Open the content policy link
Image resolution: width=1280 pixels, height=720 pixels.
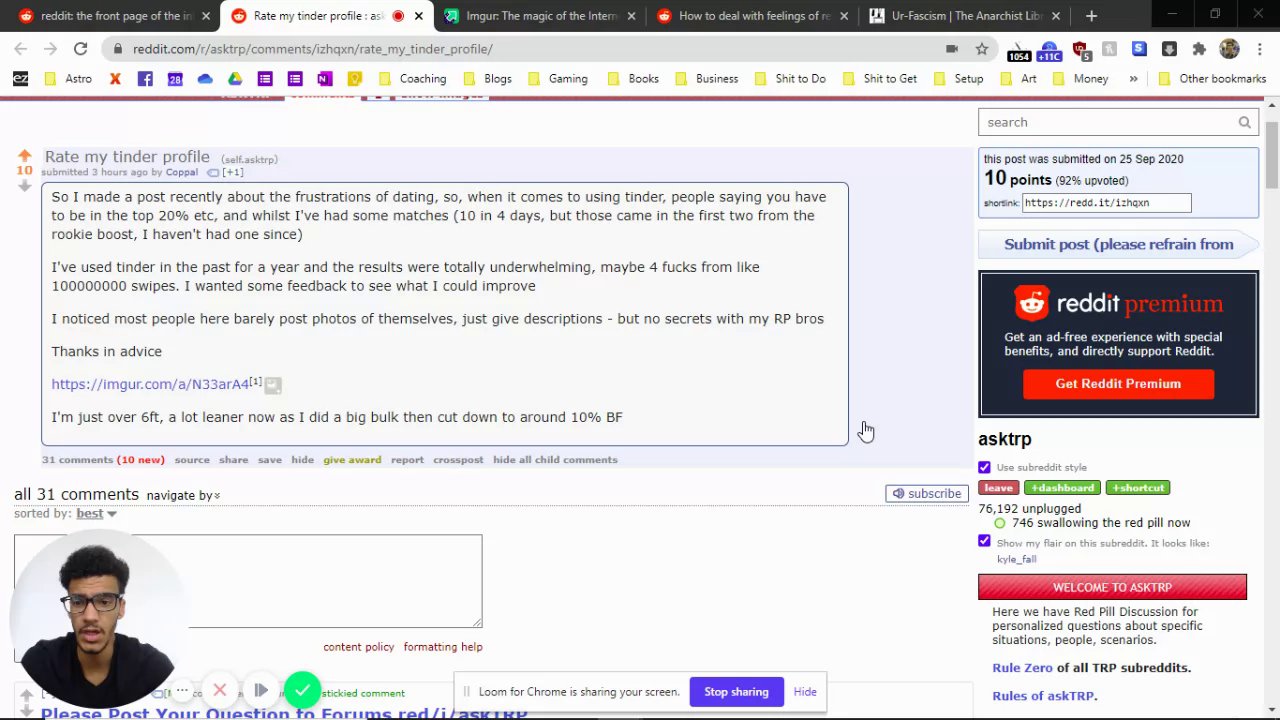click(359, 647)
